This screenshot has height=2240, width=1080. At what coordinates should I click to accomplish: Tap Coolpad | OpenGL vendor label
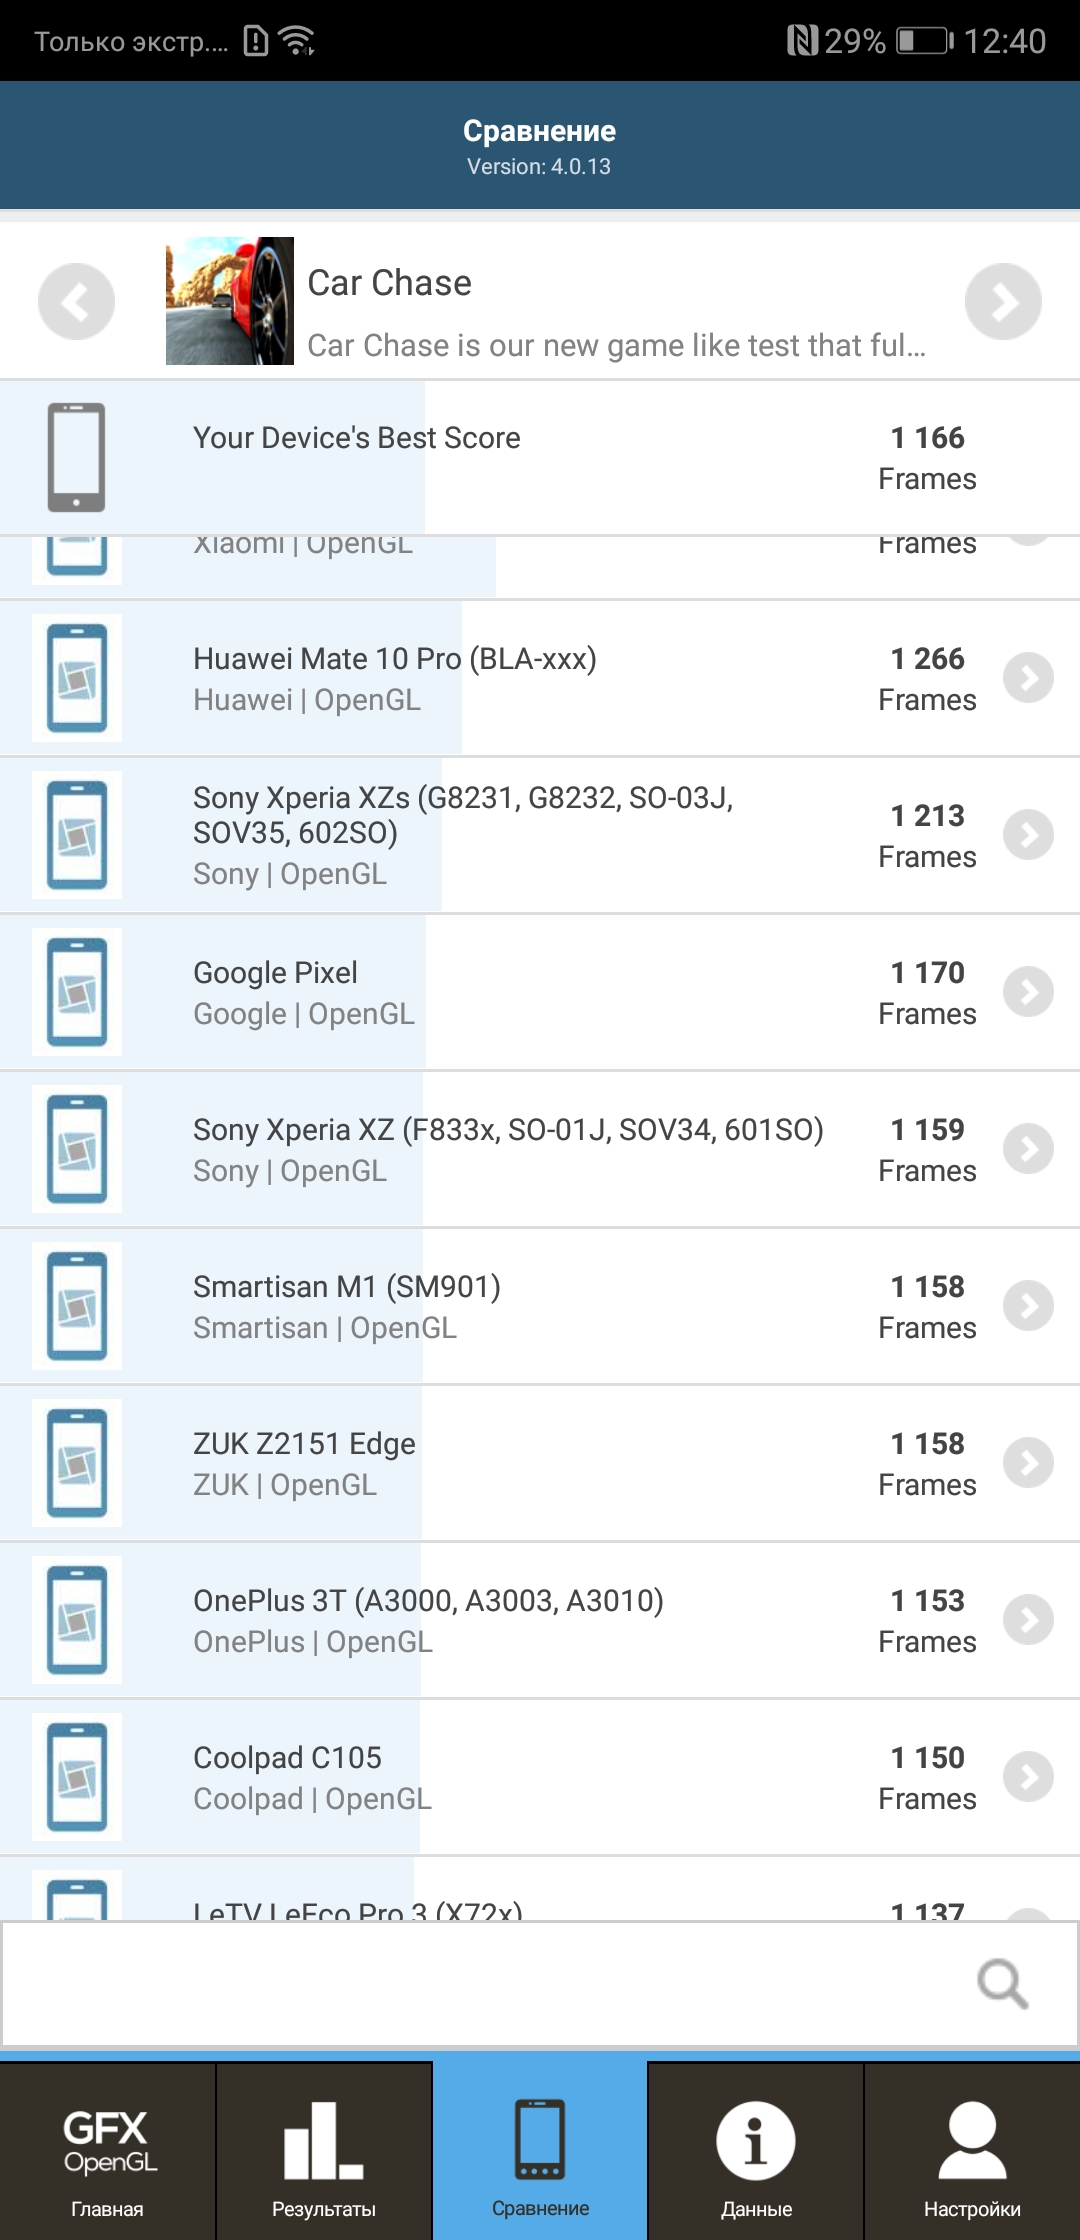coord(312,1799)
